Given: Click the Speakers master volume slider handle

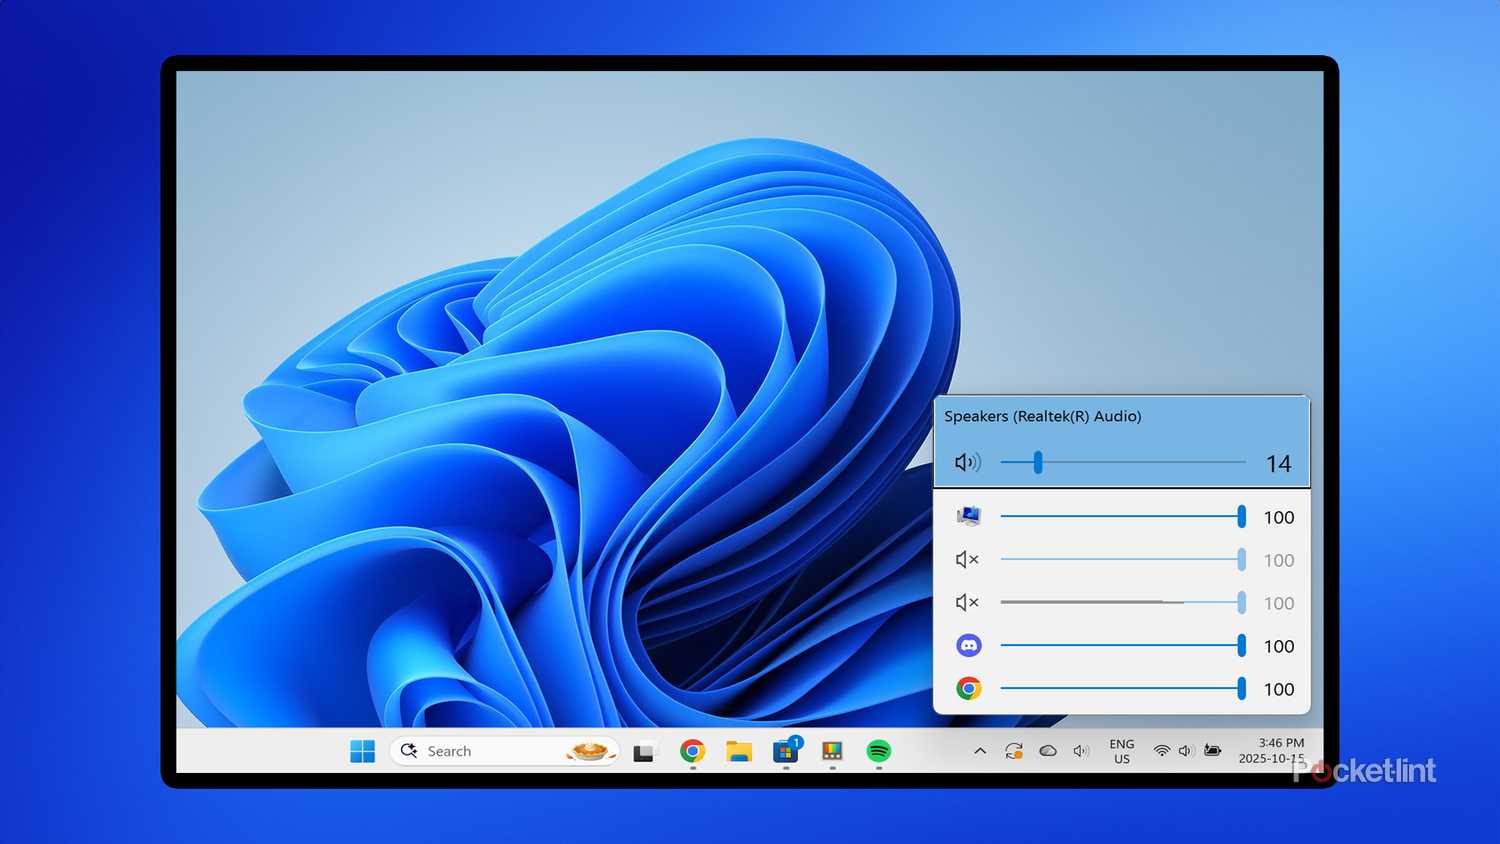Looking at the screenshot, I should point(1038,462).
